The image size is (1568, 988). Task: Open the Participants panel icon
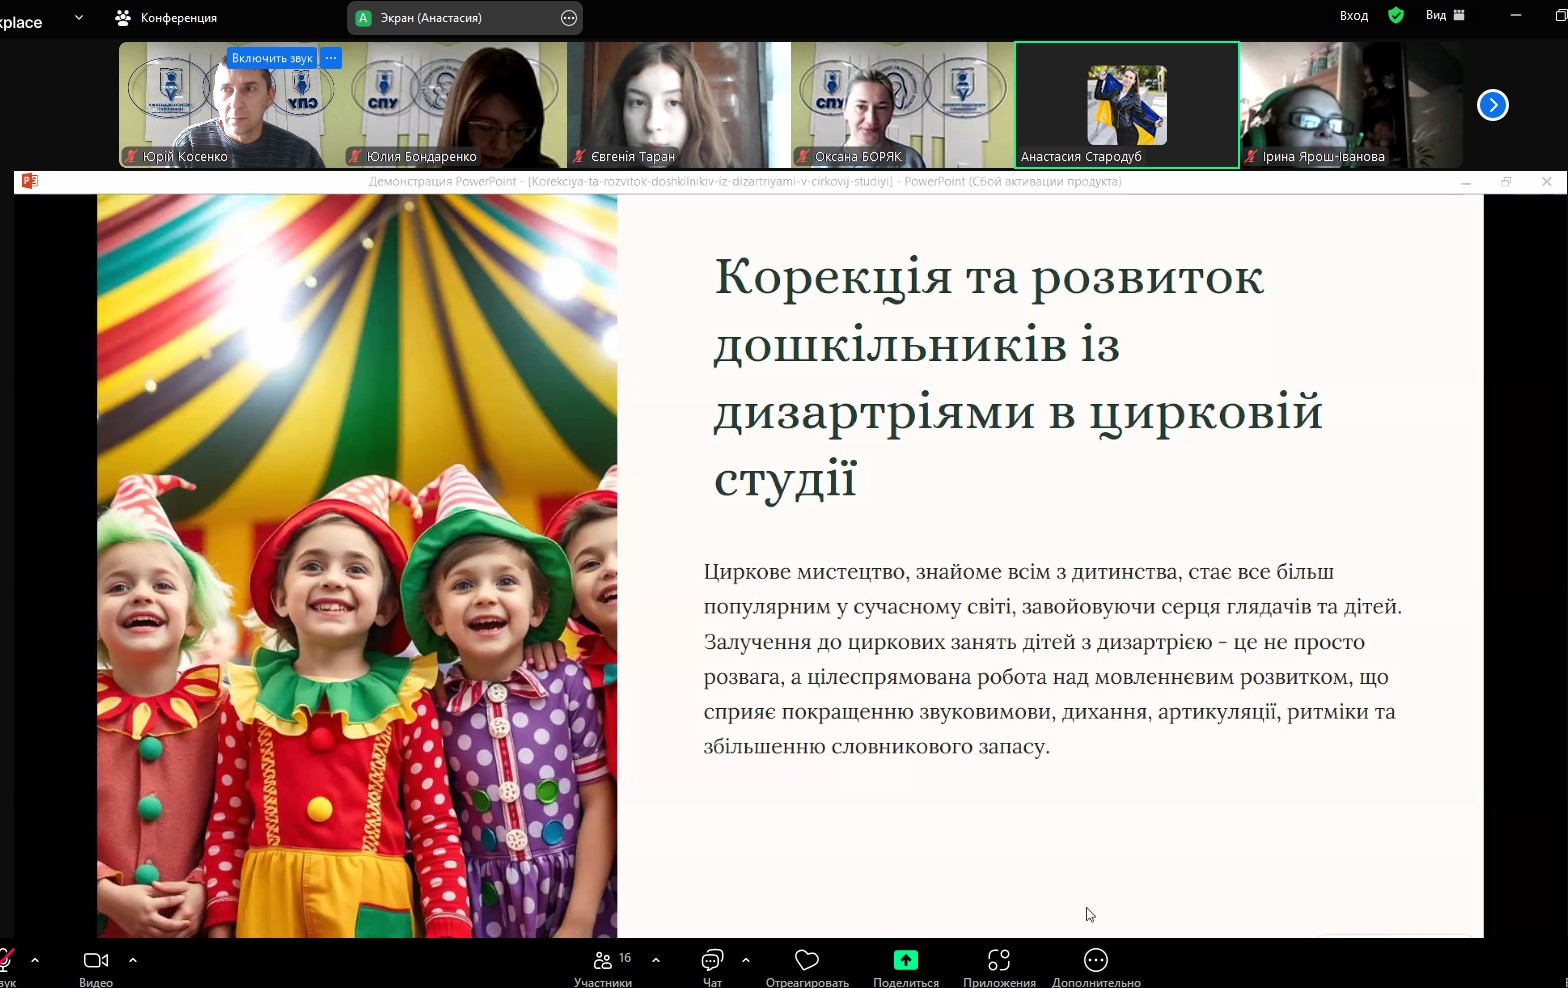click(x=603, y=961)
